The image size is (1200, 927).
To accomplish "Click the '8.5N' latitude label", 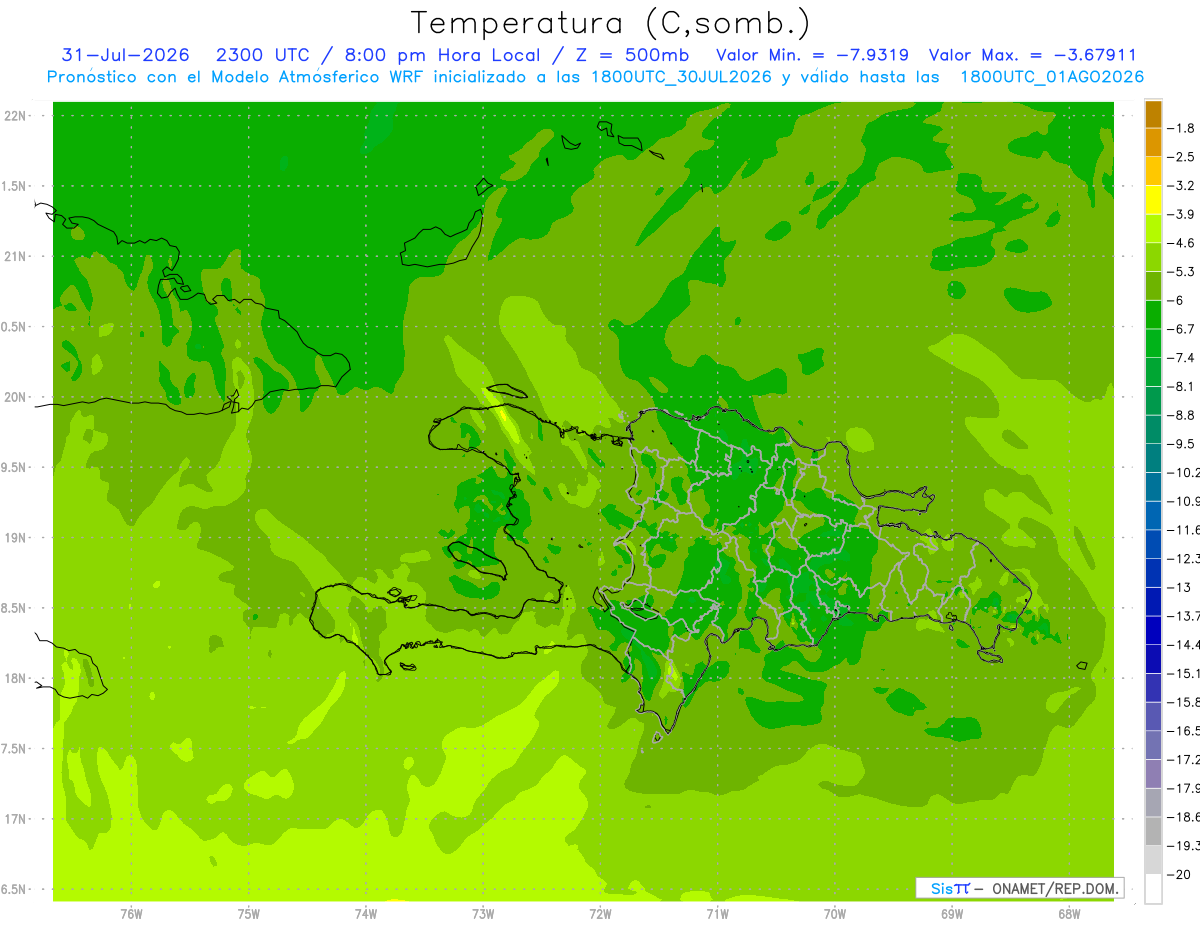I will pos(14,608).
